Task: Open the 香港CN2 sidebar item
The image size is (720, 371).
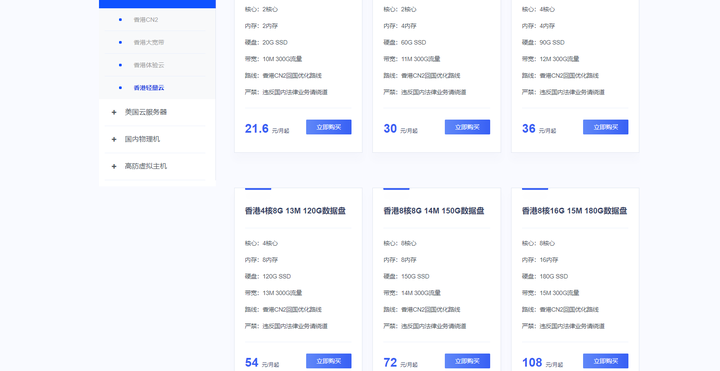Action: coord(146,20)
